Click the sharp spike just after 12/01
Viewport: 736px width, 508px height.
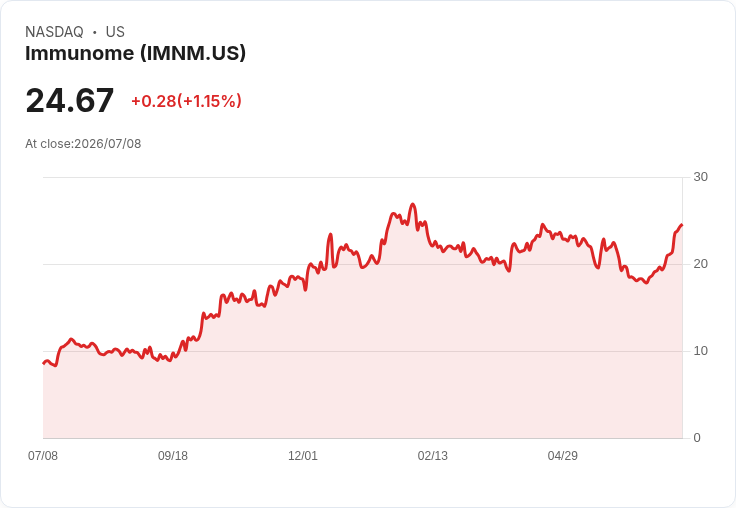(x=330, y=234)
